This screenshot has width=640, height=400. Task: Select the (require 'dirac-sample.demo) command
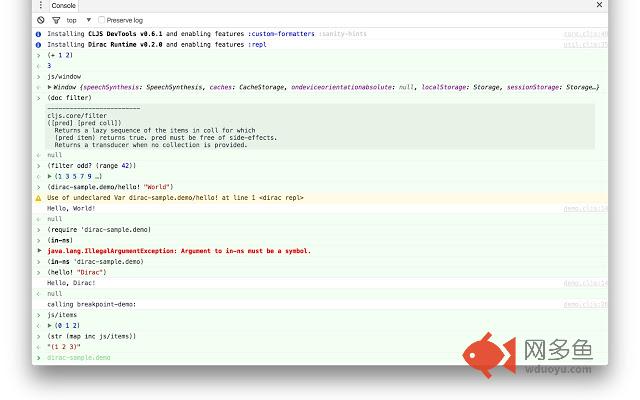(x=99, y=229)
